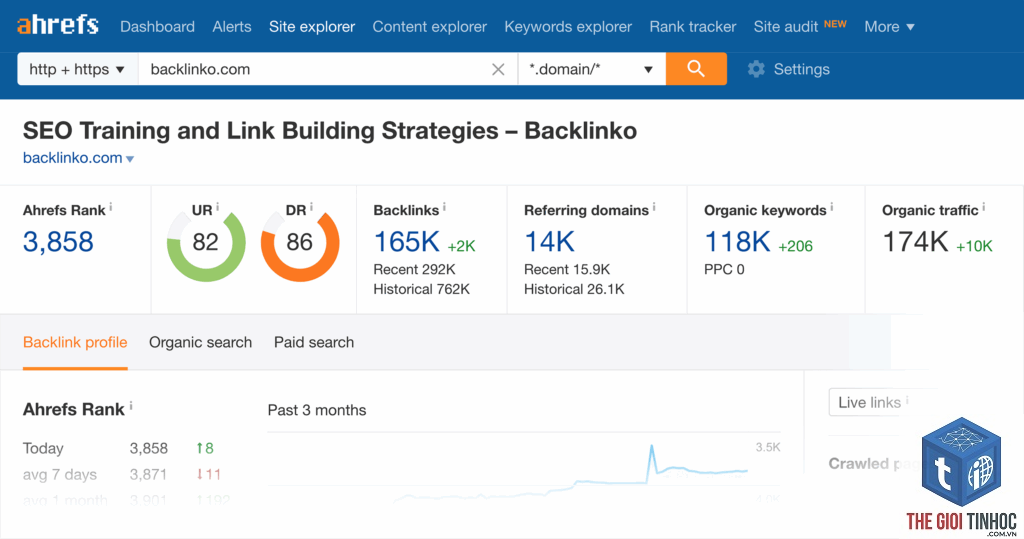Switch to Organic search tab
Viewport: 1024px width, 539px height.
(x=200, y=342)
